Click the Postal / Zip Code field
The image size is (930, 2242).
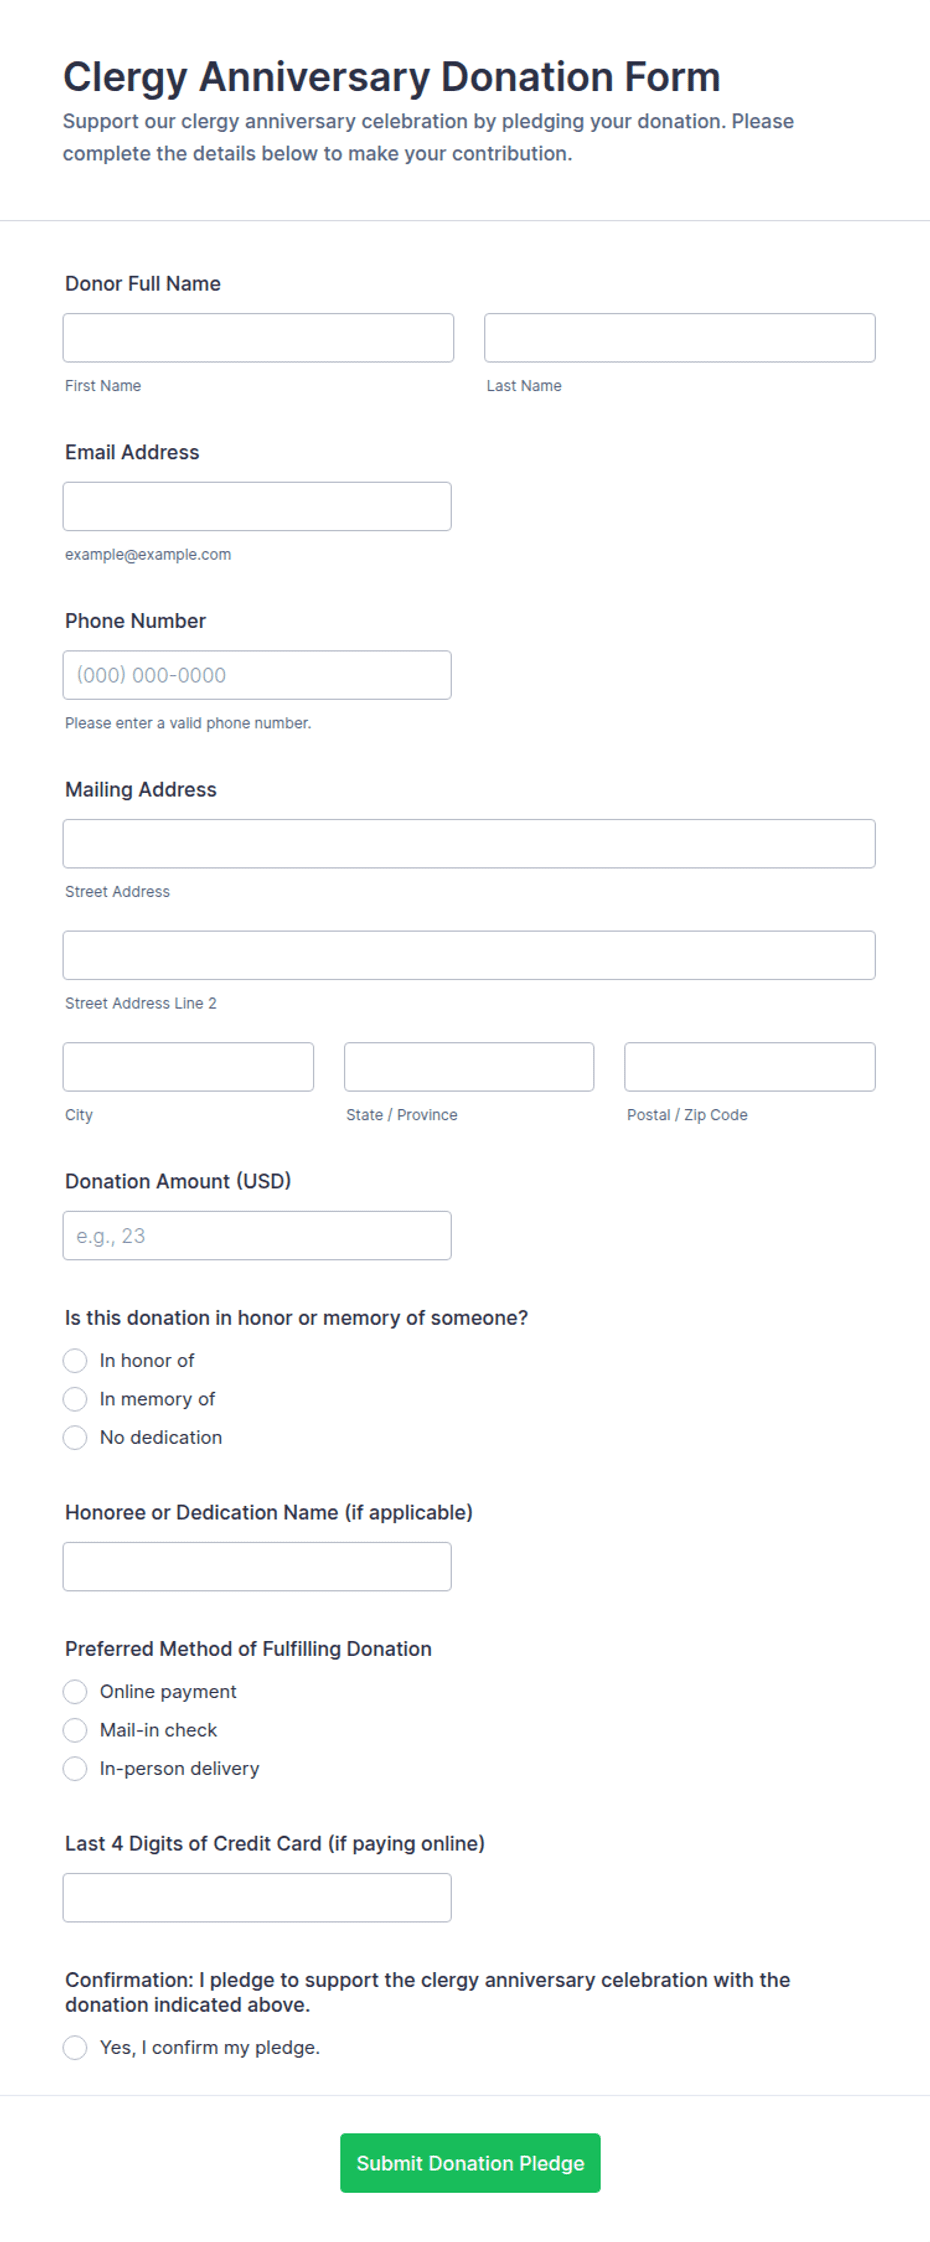[748, 1066]
